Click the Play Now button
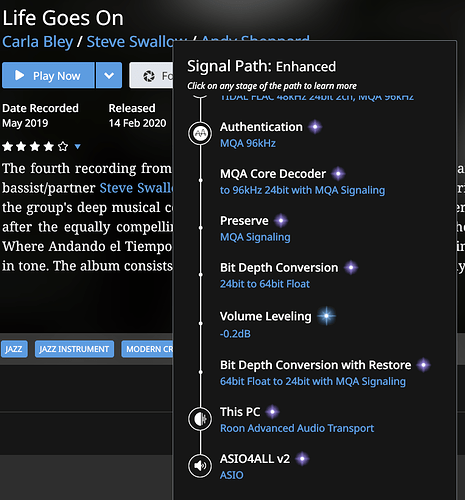The image size is (465, 500). pyautogui.click(x=48, y=75)
